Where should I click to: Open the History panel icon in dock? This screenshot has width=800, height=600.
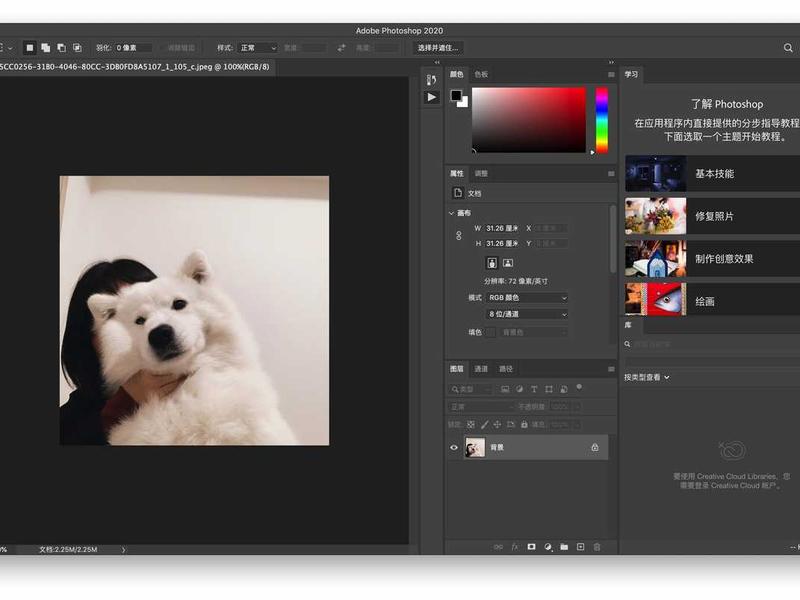[x=431, y=80]
